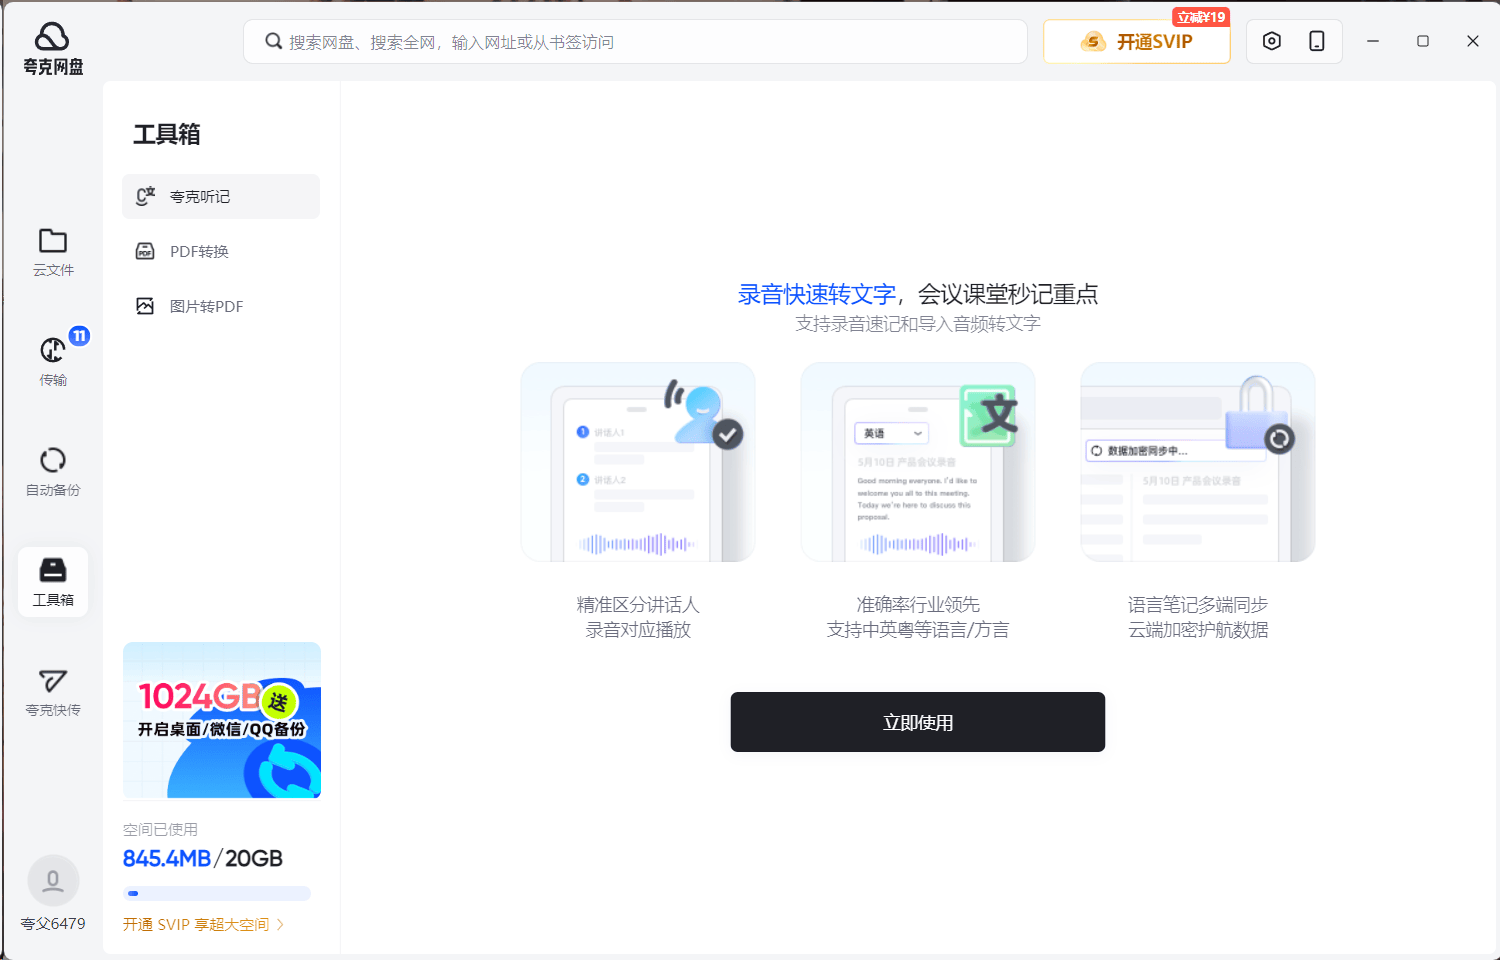Click 录音对应播放 caption text

tap(638, 630)
